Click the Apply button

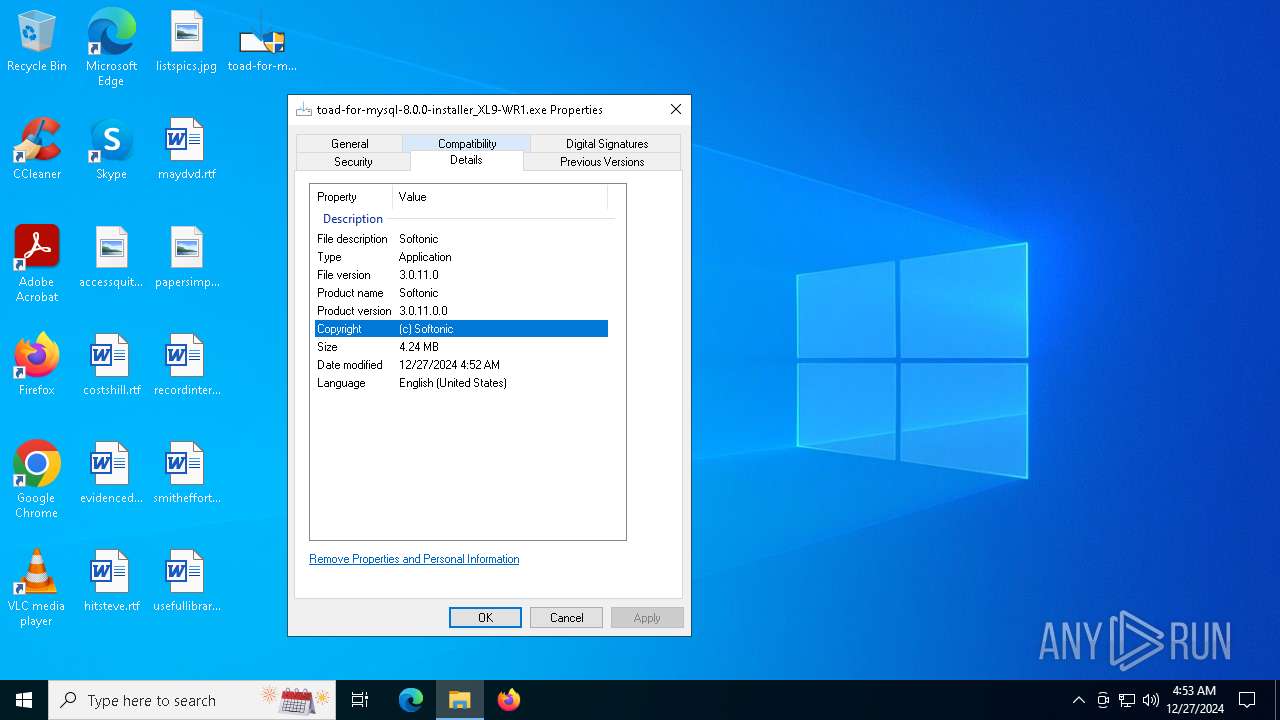pos(647,618)
